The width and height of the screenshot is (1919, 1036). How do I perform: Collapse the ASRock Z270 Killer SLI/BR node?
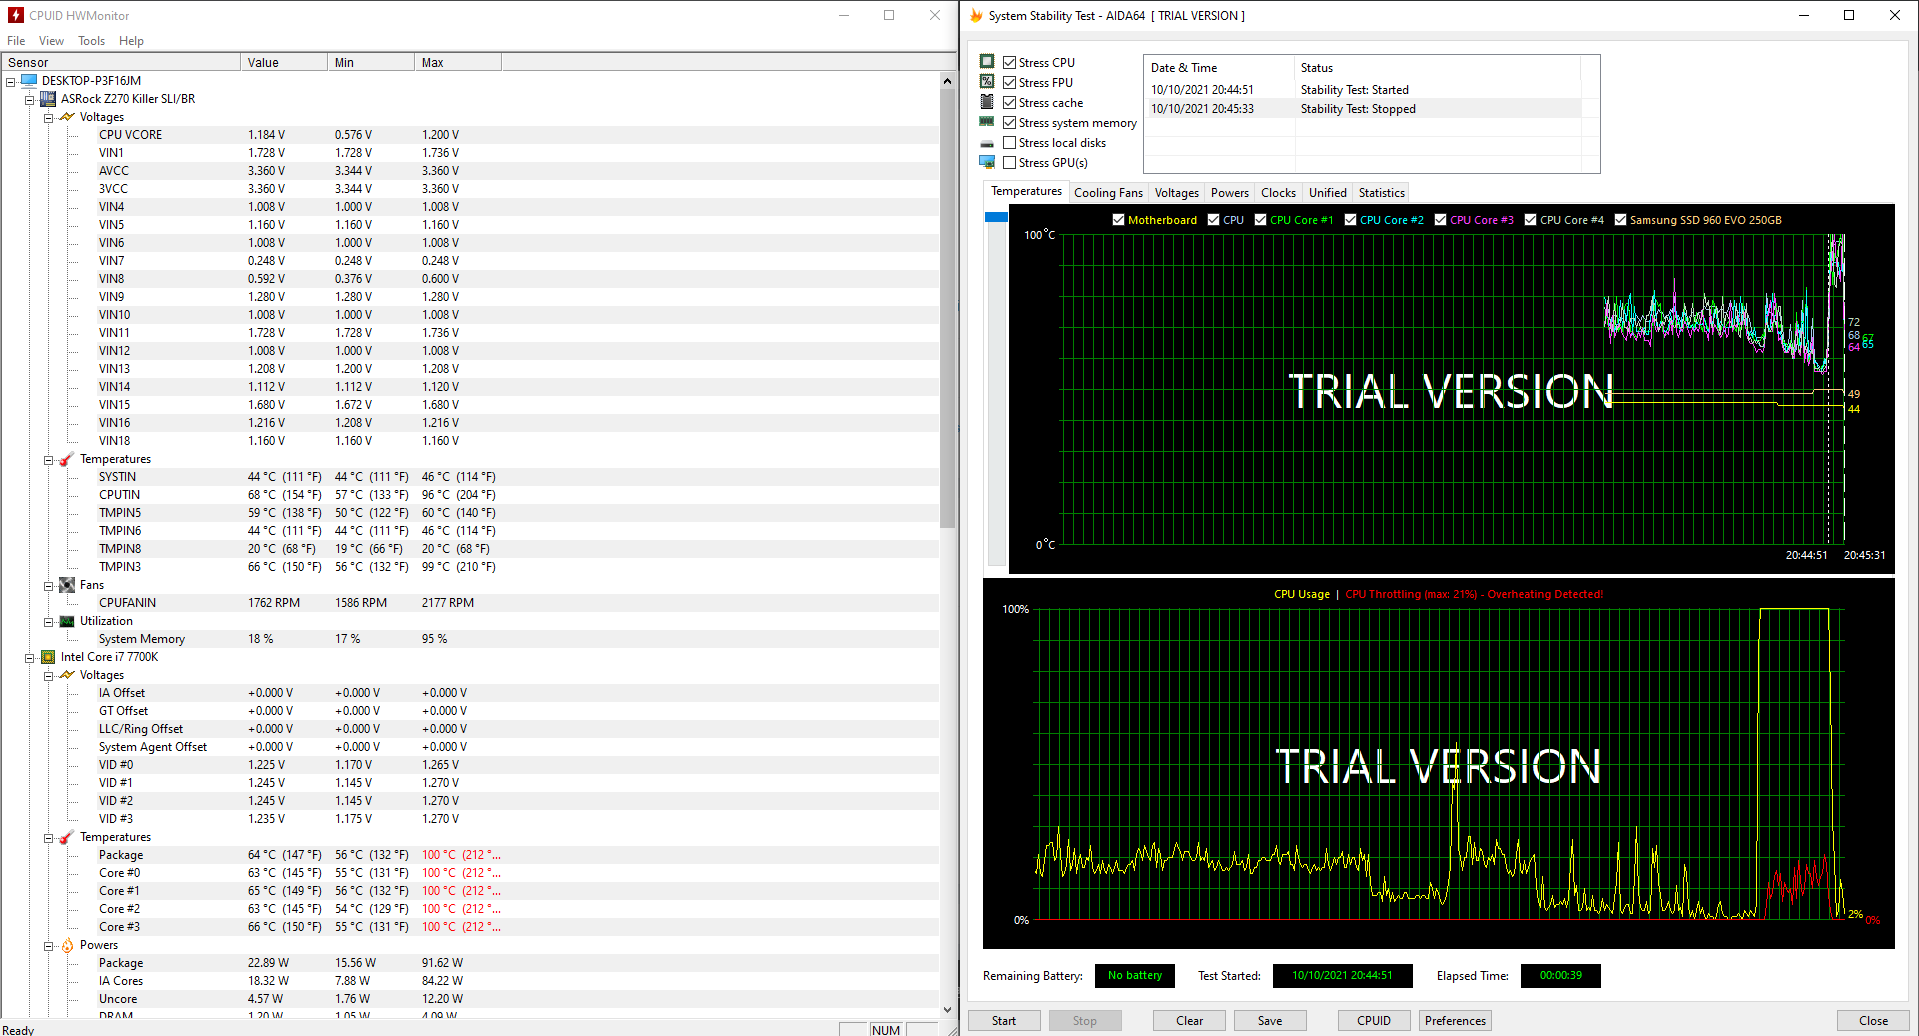click(30, 99)
